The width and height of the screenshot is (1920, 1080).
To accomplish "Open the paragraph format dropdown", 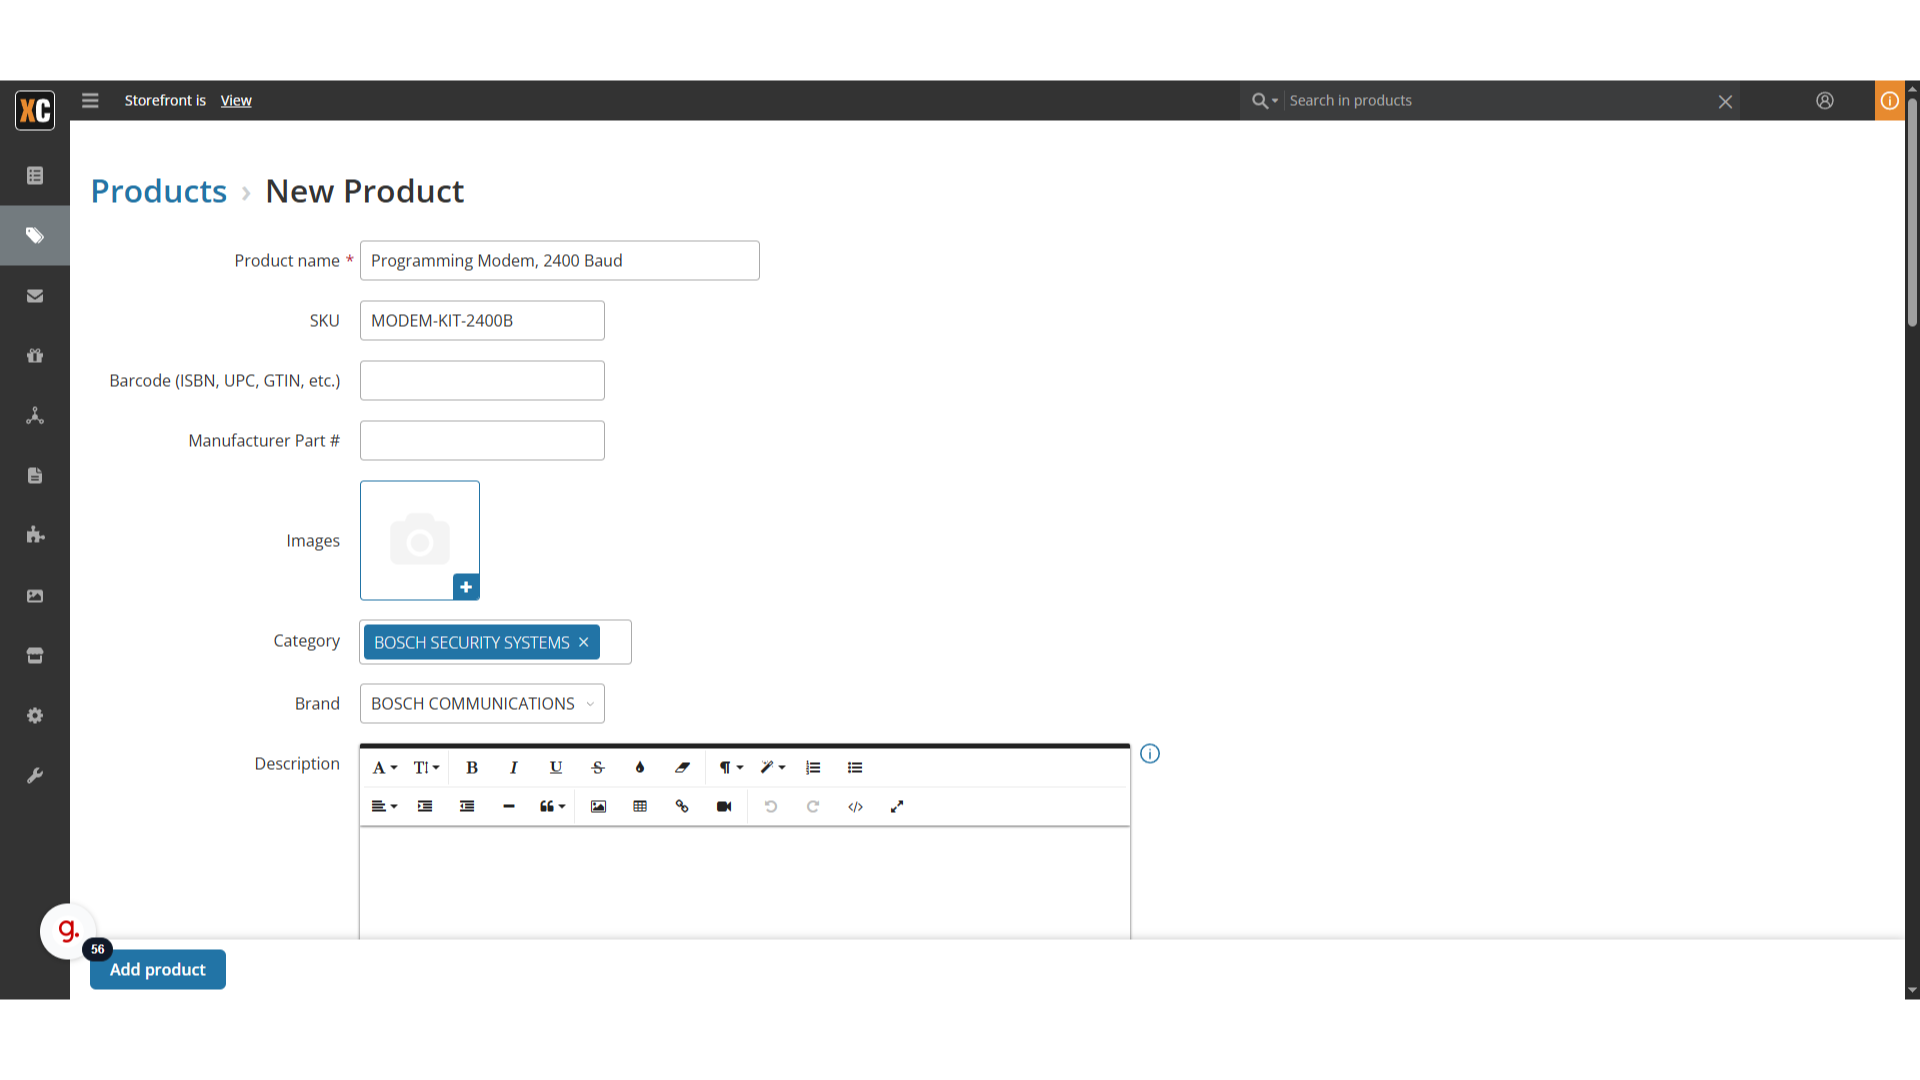I will click(731, 768).
